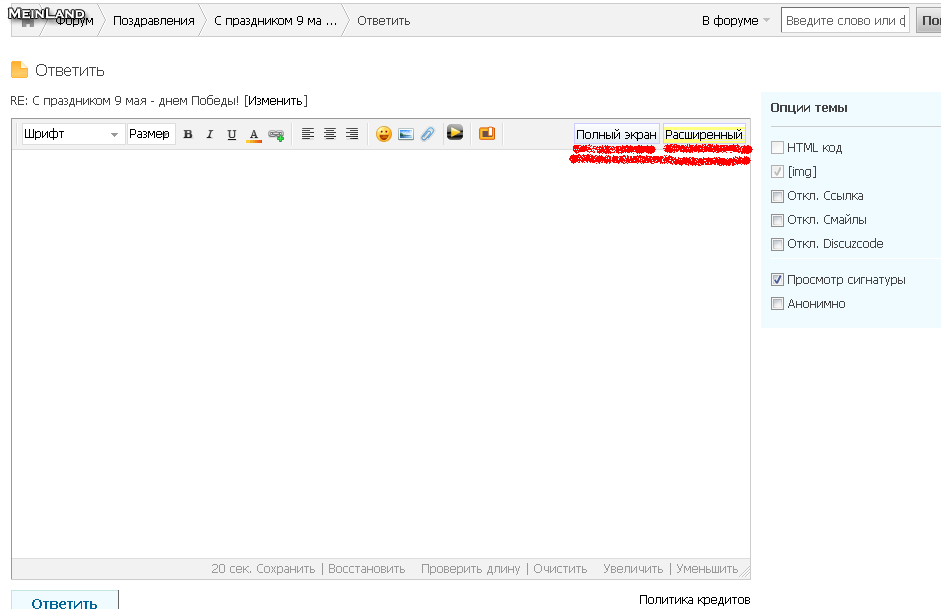Click the Политика кредитов link
The image size is (941, 609).
[x=694, y=600]
